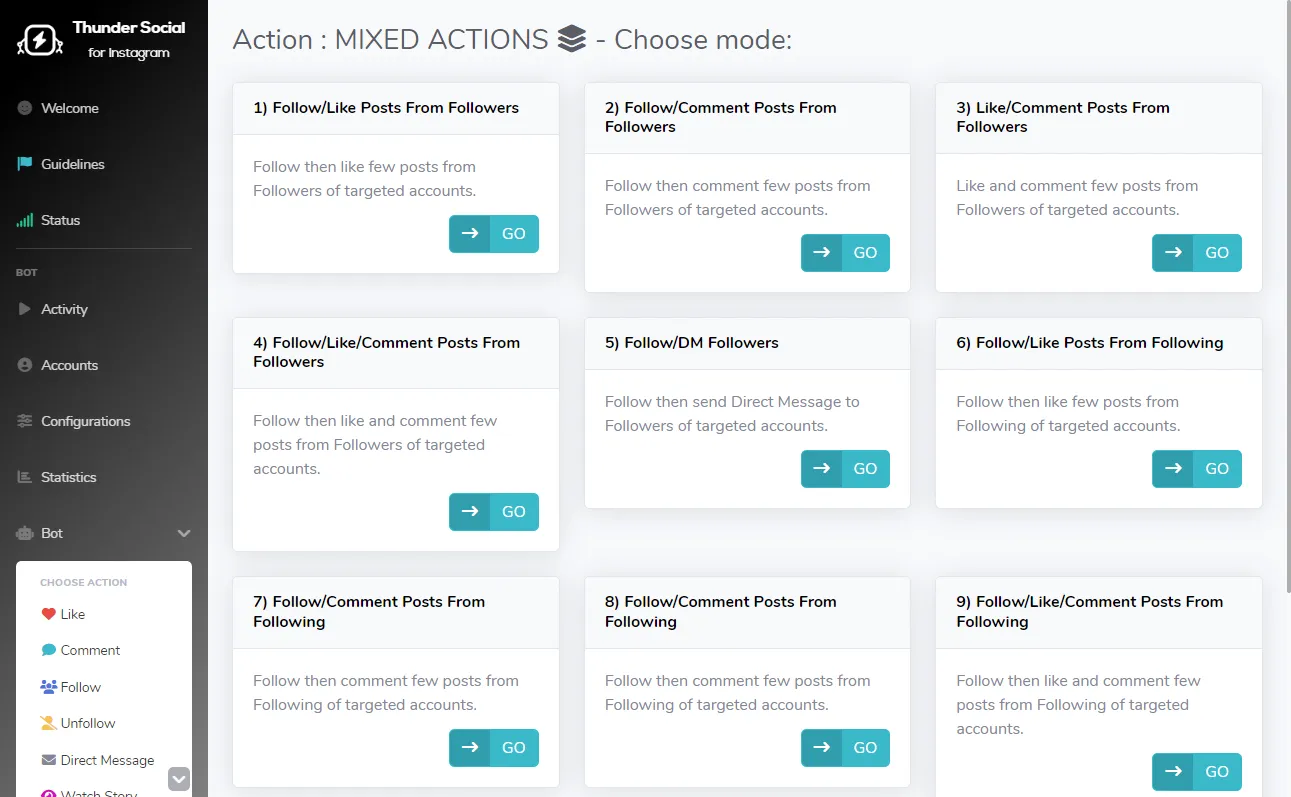Click GO under Like/Comment Posts From Followers
The height and width of the screenshot is (797, 1291).
coord(1196,253)
